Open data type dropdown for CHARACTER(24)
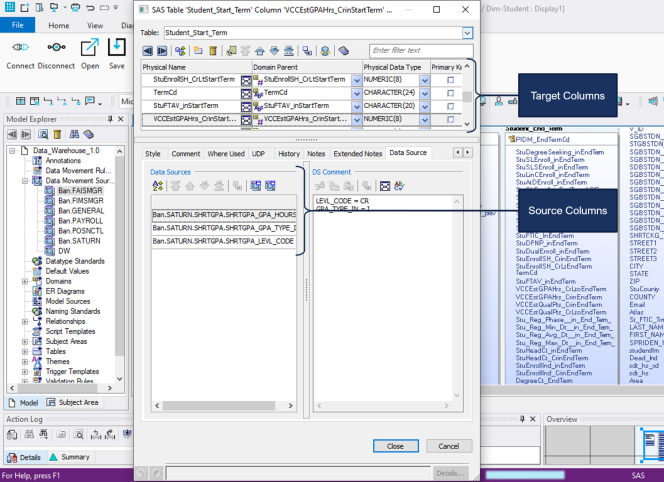The width and height of the screenshot is (664, 482). click(x=425, y=93)
